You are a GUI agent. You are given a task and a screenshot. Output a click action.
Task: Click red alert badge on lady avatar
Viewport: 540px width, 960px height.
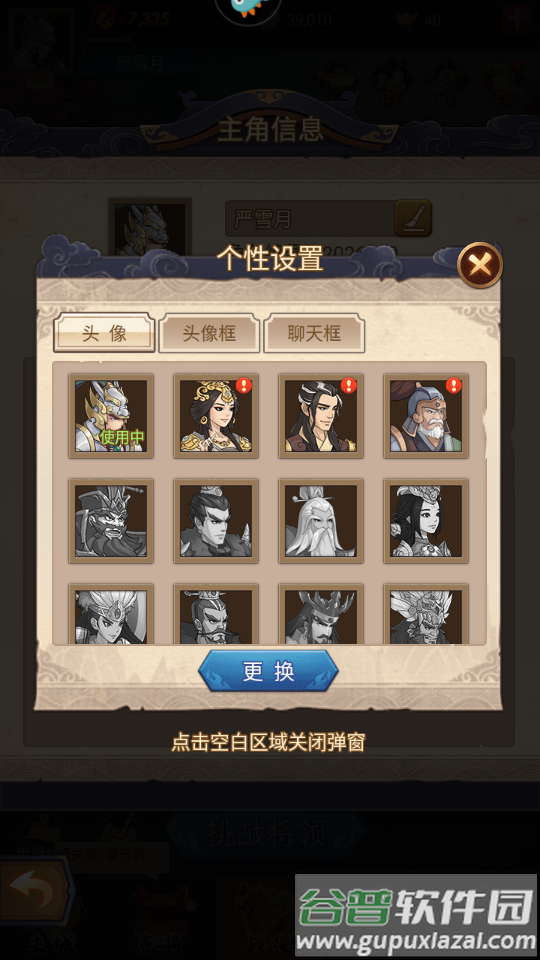pyautogui.click(x=244, y=385)
